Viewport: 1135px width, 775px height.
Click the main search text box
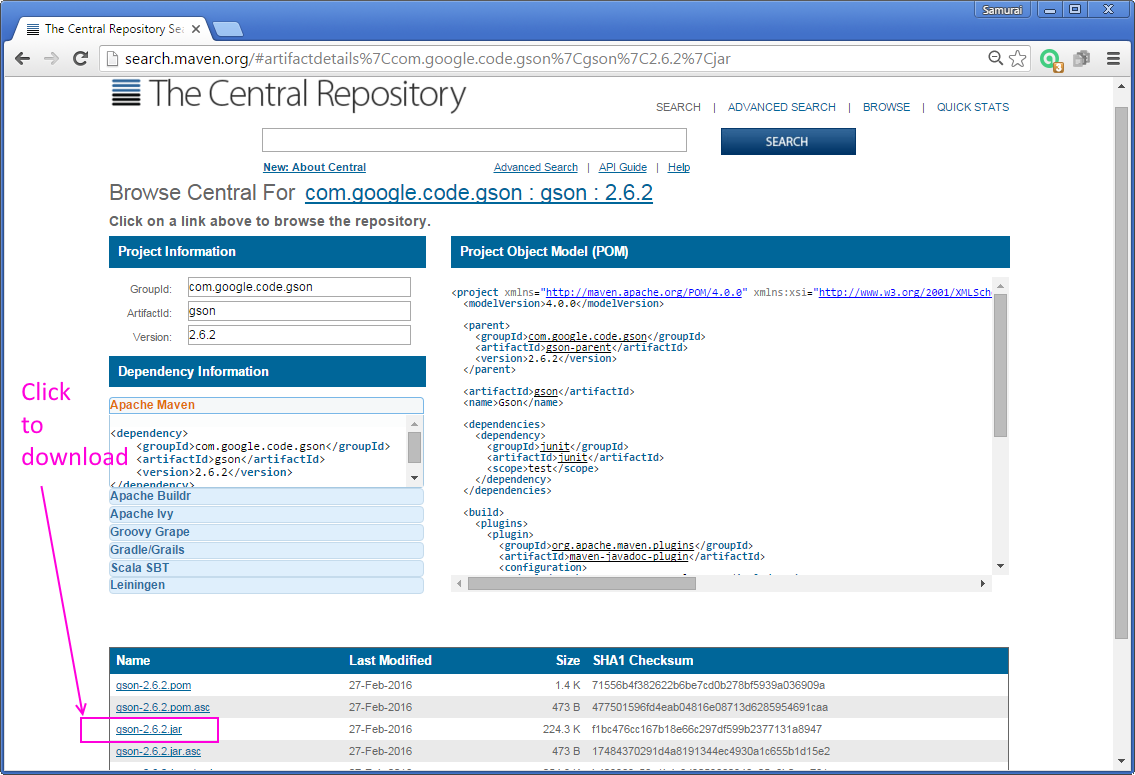[x=474, y=140]
